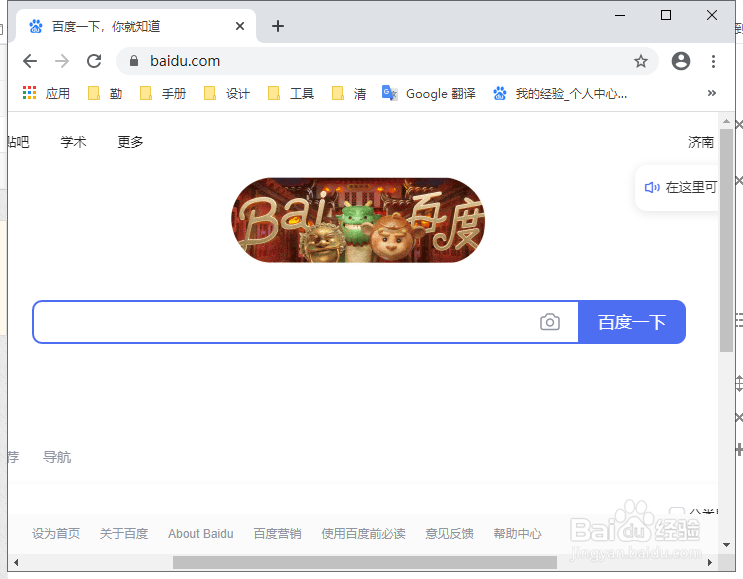Open 使用百度前必读 footer link
Screen dimensions: 743x579
(363, 534)
